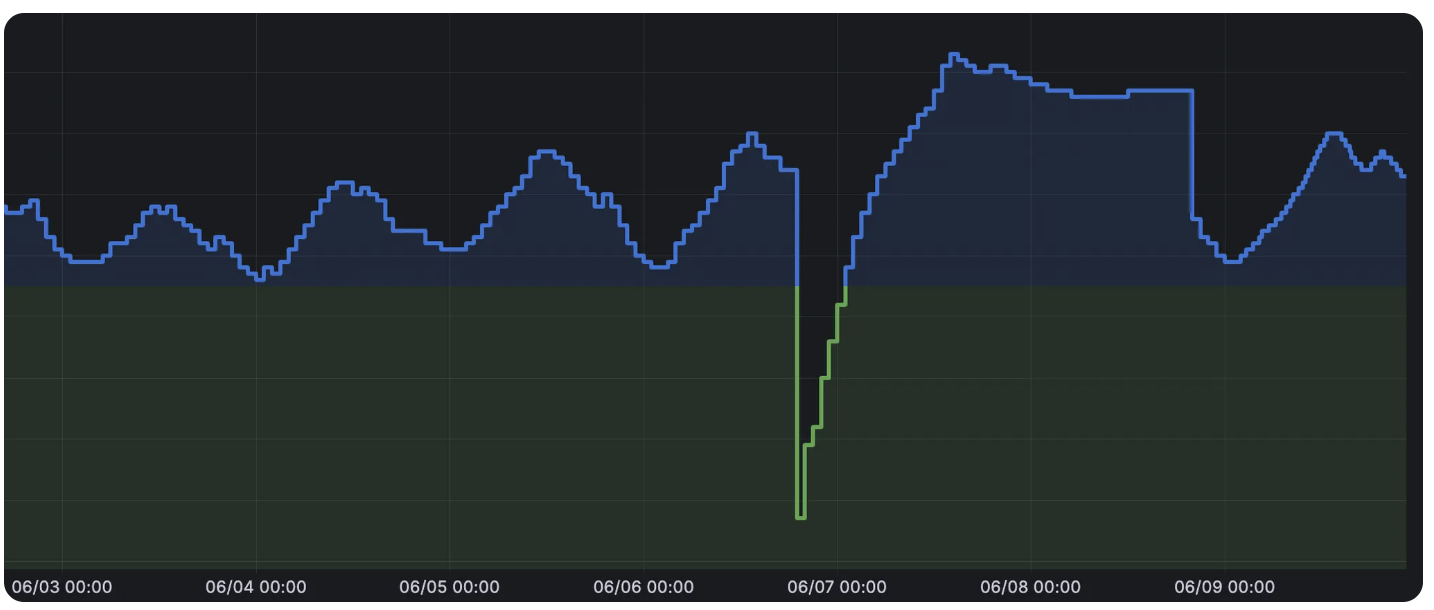Viewport: 1434px width, 610px height.
Task: Click the blue peak on 06/04 midday
Action: coord(344,183)
